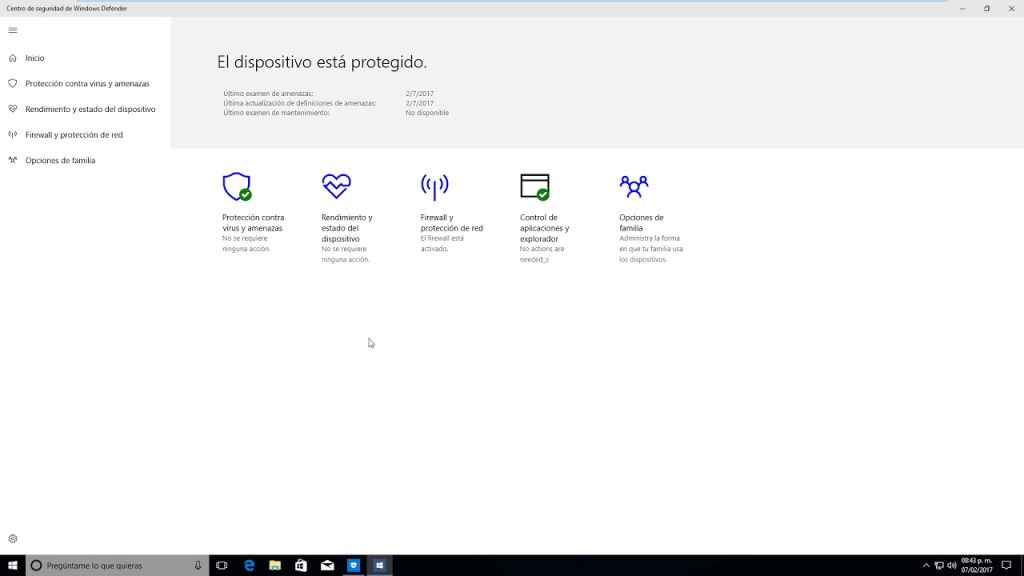The image size is (1024, 576).
Task: Open the Windows Store taskbar icon
Action: click(301, 566)
